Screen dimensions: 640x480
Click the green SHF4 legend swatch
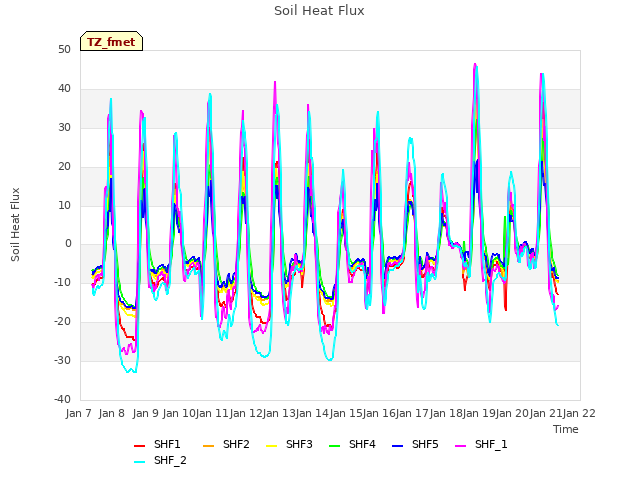coord(335,446)
